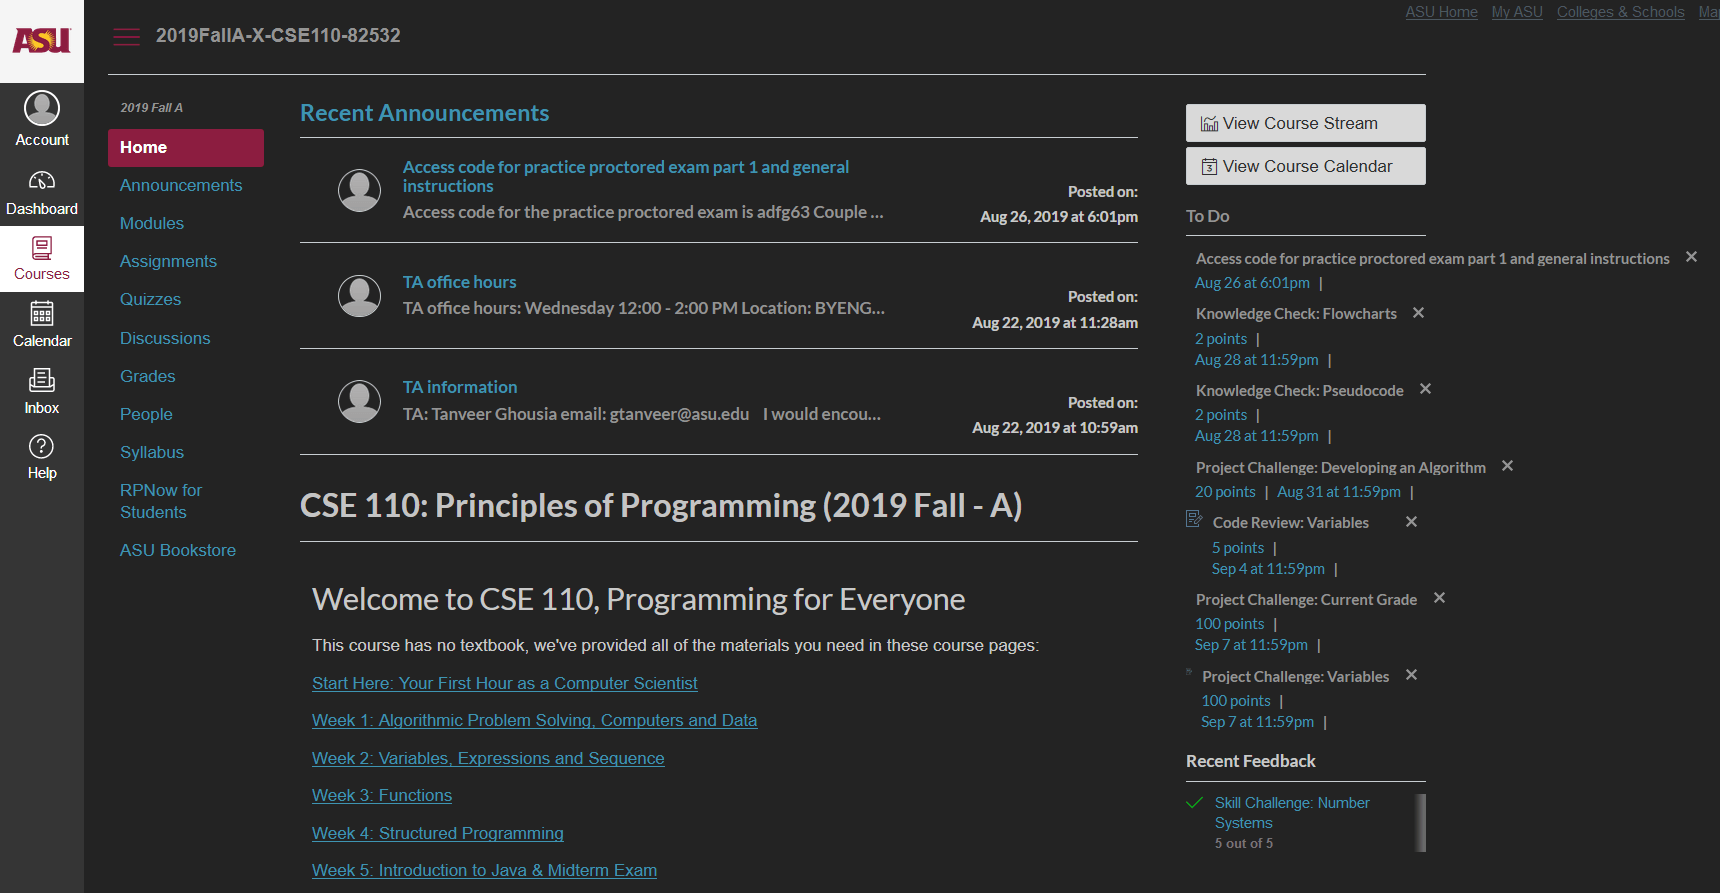Open Access code practice proctored exam announcement
The height and width of the screenshot is (893, 1720).
(626, 177)
